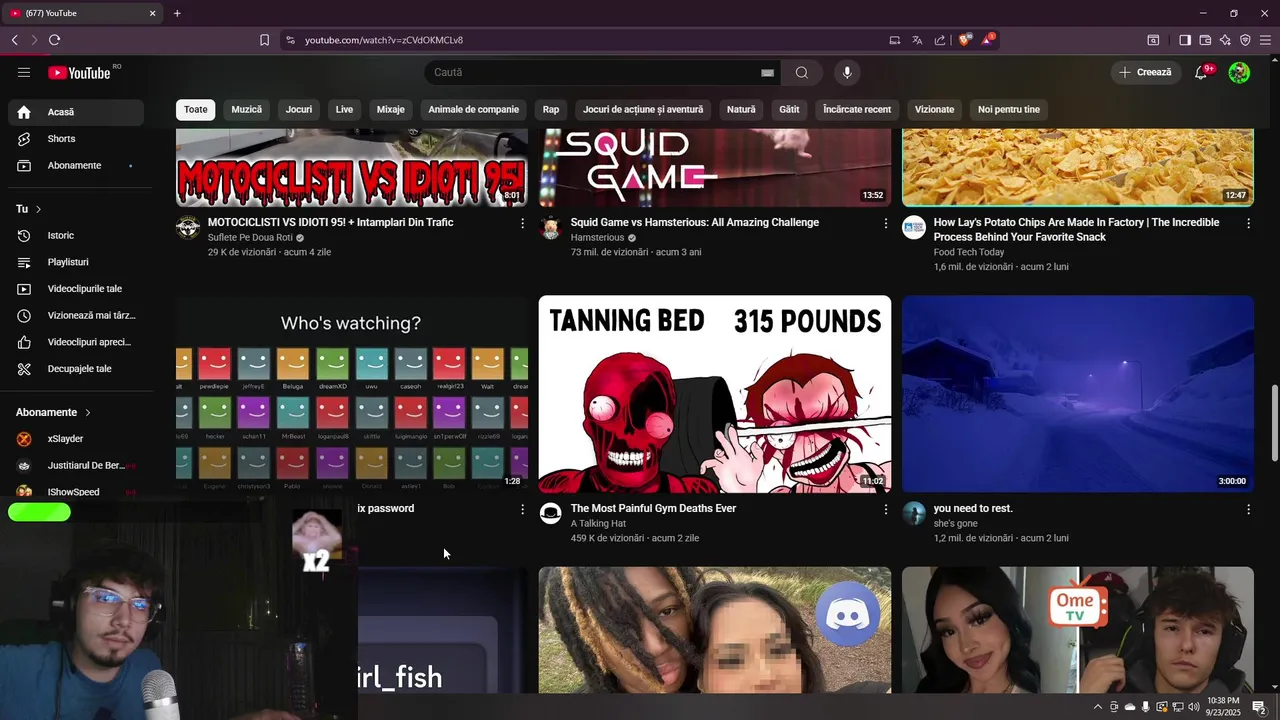Select the Natură filter chip
The image size is (1280, 720).
pyautogui.click(x=741, y=109)
